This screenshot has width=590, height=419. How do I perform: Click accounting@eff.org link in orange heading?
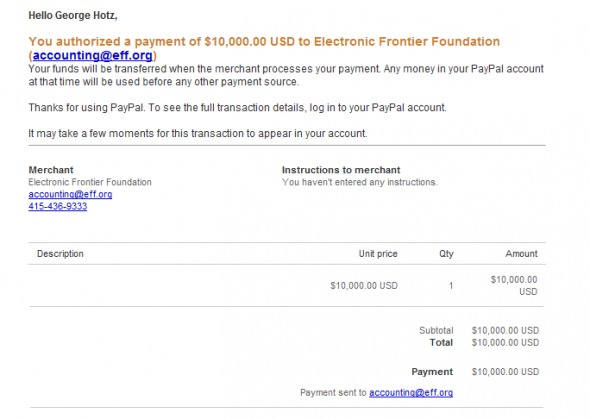pos(93,55)
